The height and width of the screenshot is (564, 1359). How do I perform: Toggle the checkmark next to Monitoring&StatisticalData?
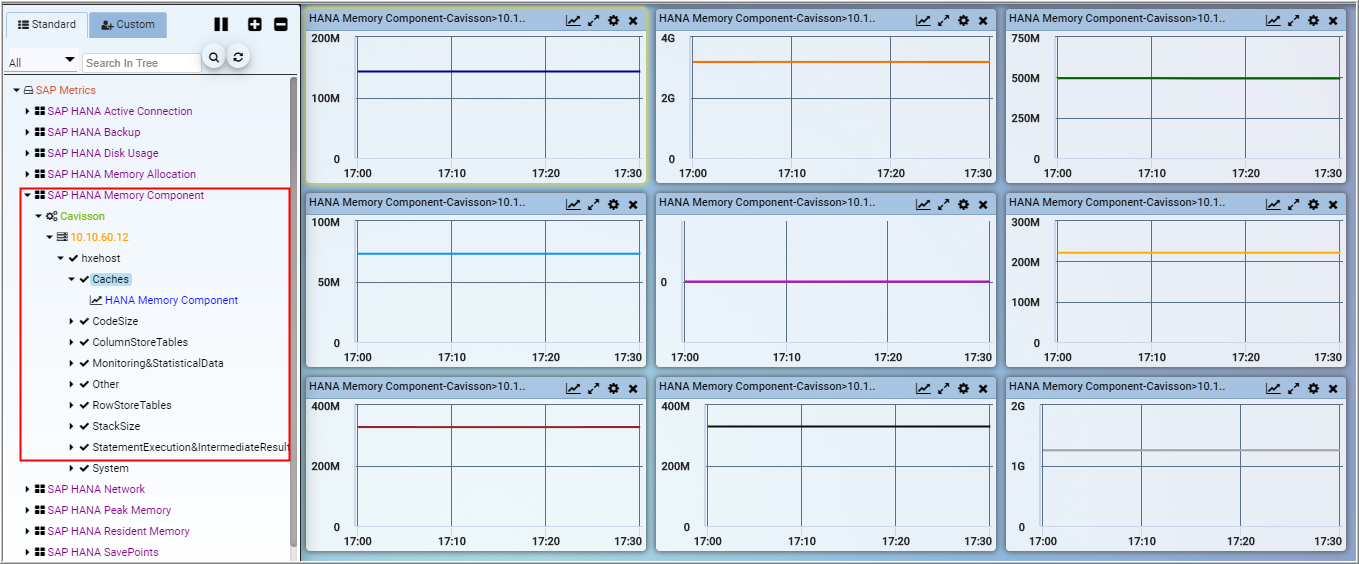[84, 363]
